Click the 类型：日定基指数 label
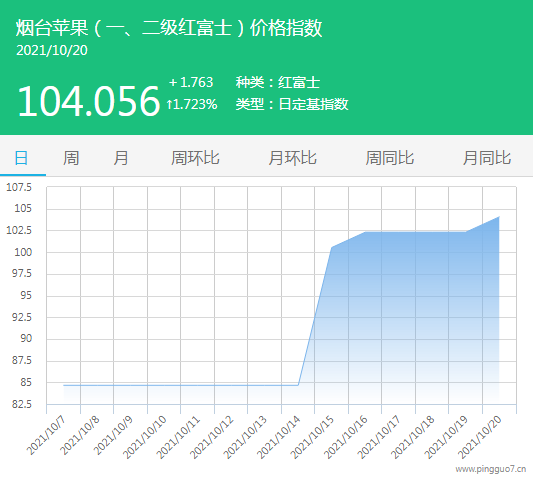The height and width of the screenshot is (478, 533). tap(292, 104)
